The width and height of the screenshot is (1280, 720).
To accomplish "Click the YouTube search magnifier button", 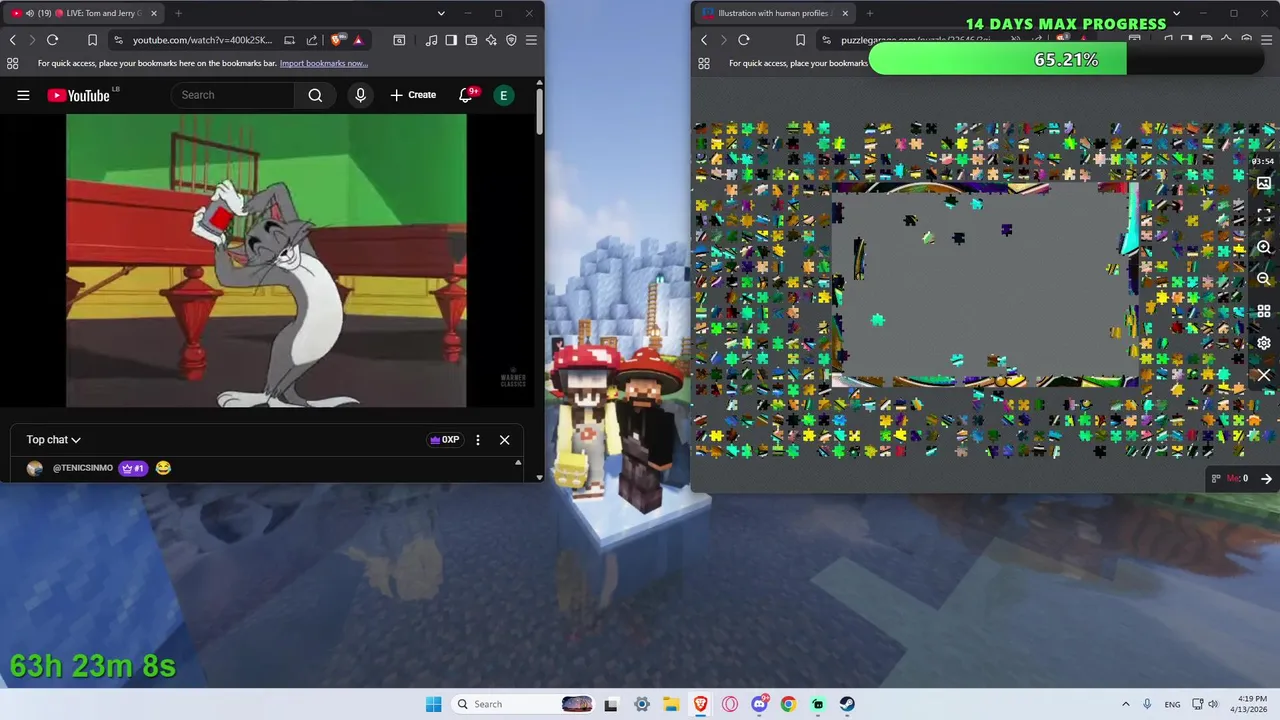I will 315,95.
